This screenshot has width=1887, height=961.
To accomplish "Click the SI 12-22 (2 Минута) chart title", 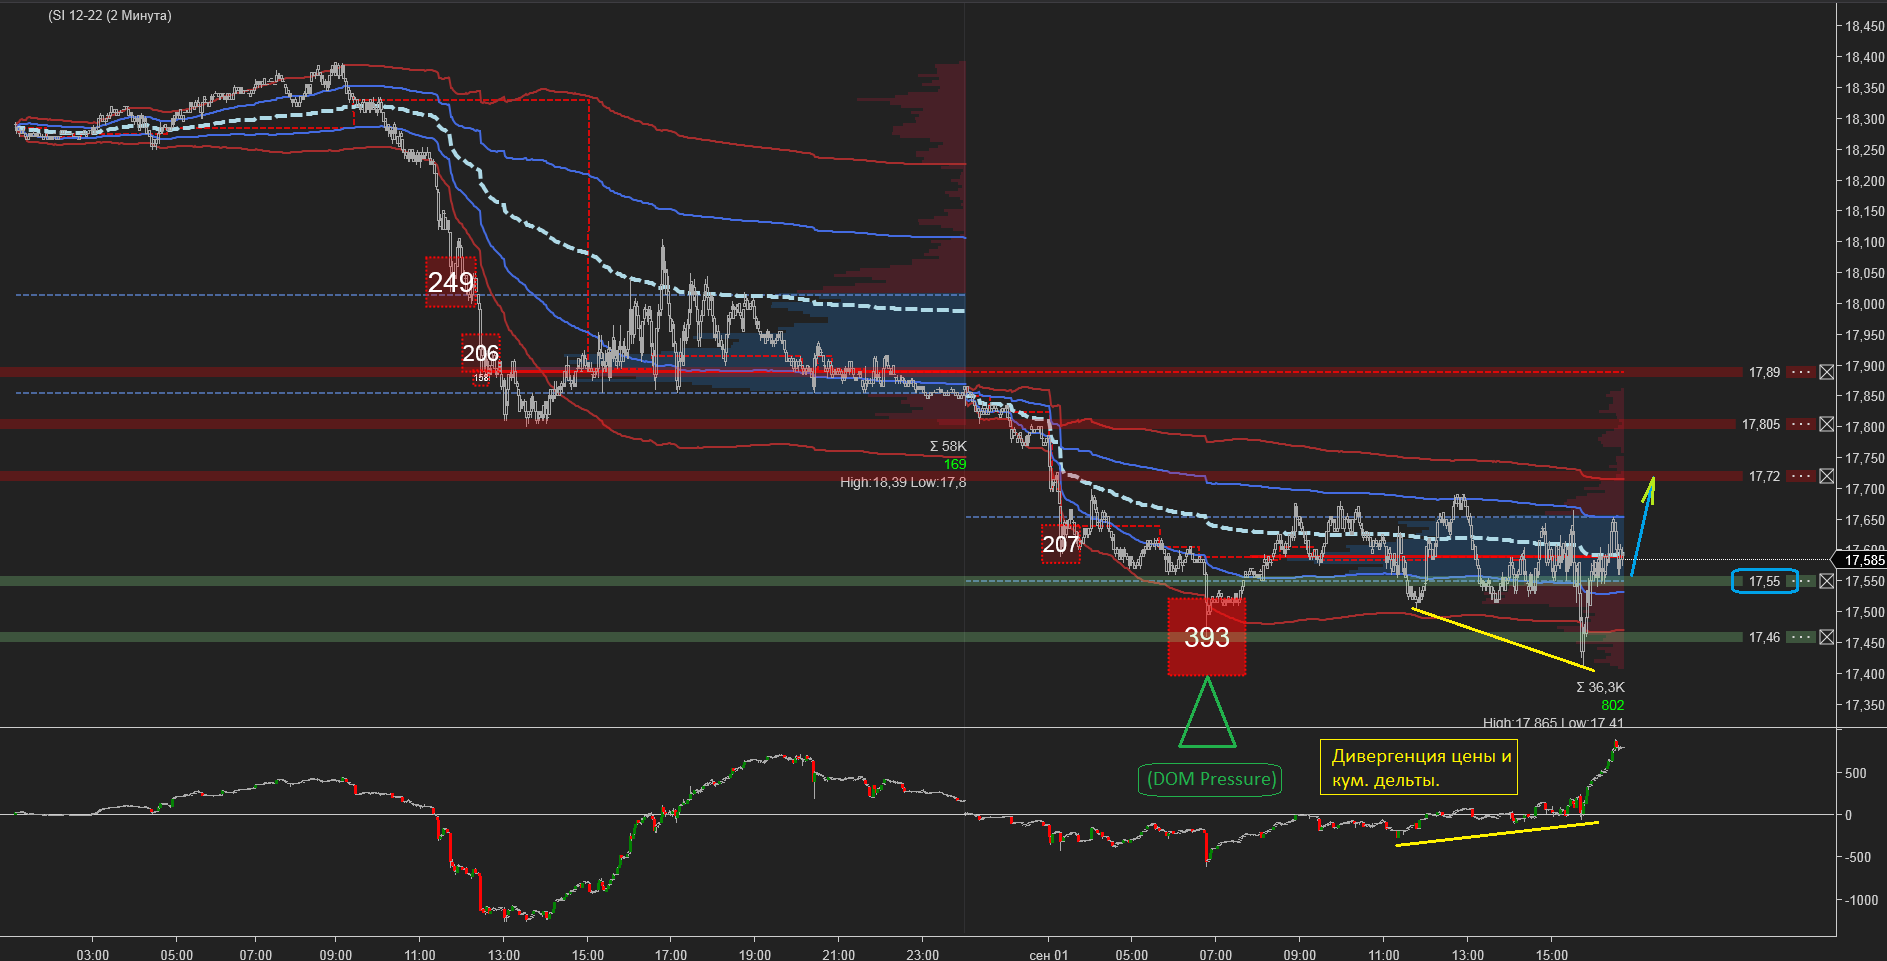I will tap(110, 16).
